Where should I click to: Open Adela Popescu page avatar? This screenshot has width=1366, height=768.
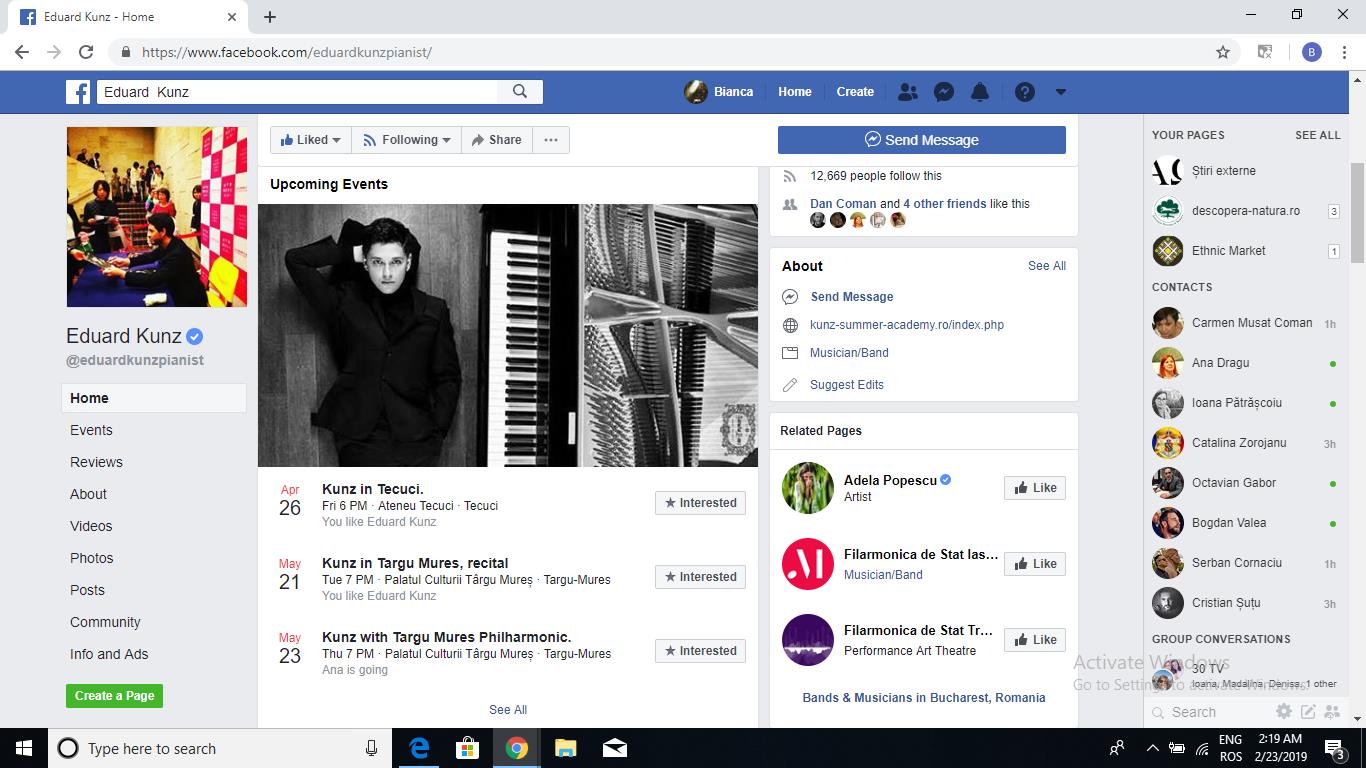point(808,488)
